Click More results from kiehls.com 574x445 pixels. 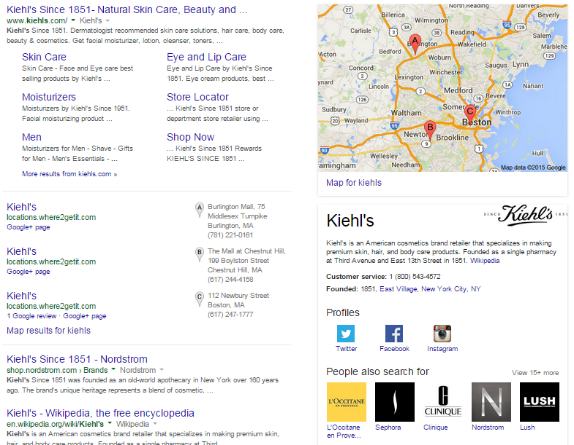70,174
